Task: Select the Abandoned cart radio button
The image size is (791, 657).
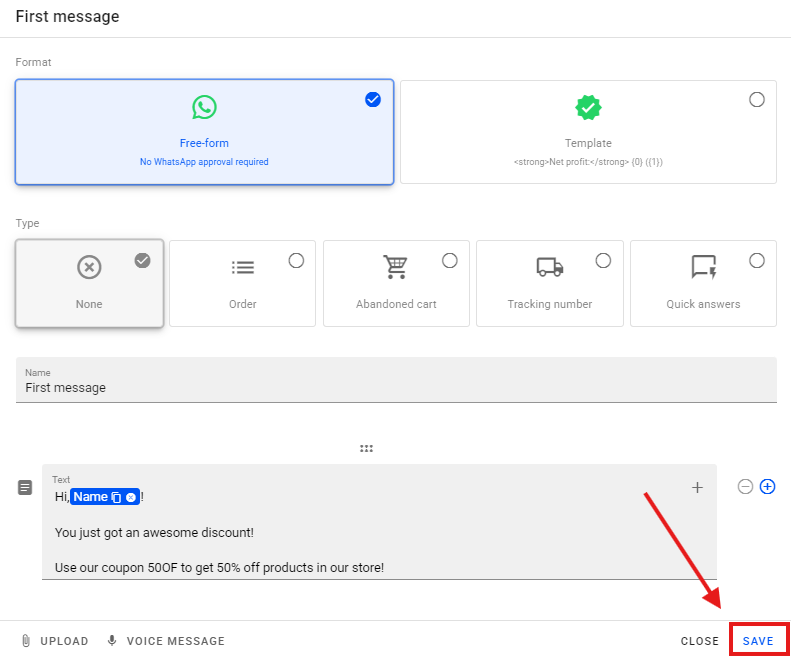Action: click(450, 260)
